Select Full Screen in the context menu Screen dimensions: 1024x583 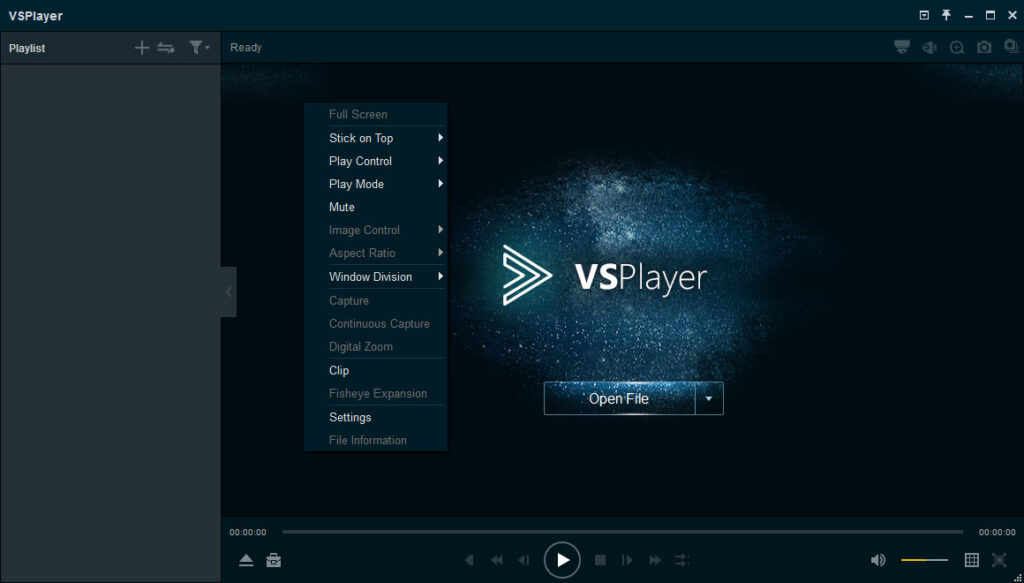tap(376, 114)
